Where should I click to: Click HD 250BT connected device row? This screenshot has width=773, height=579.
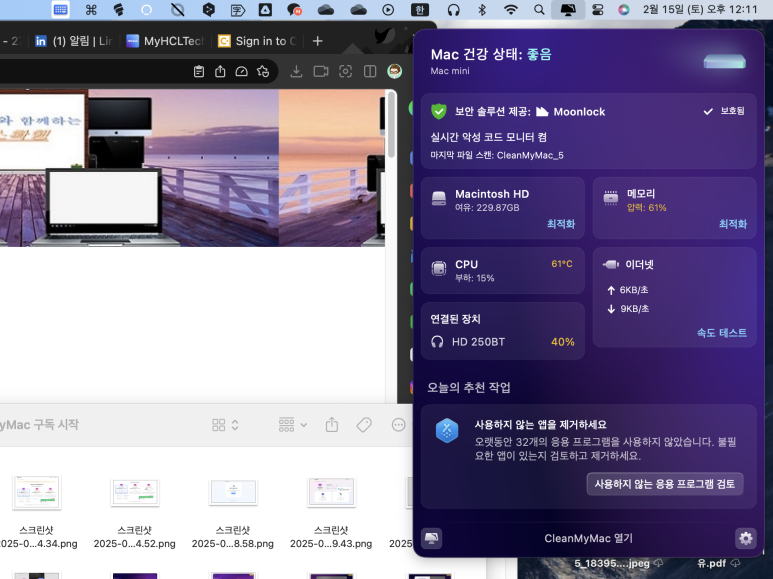pyautogui.click(x=503, y=342)
